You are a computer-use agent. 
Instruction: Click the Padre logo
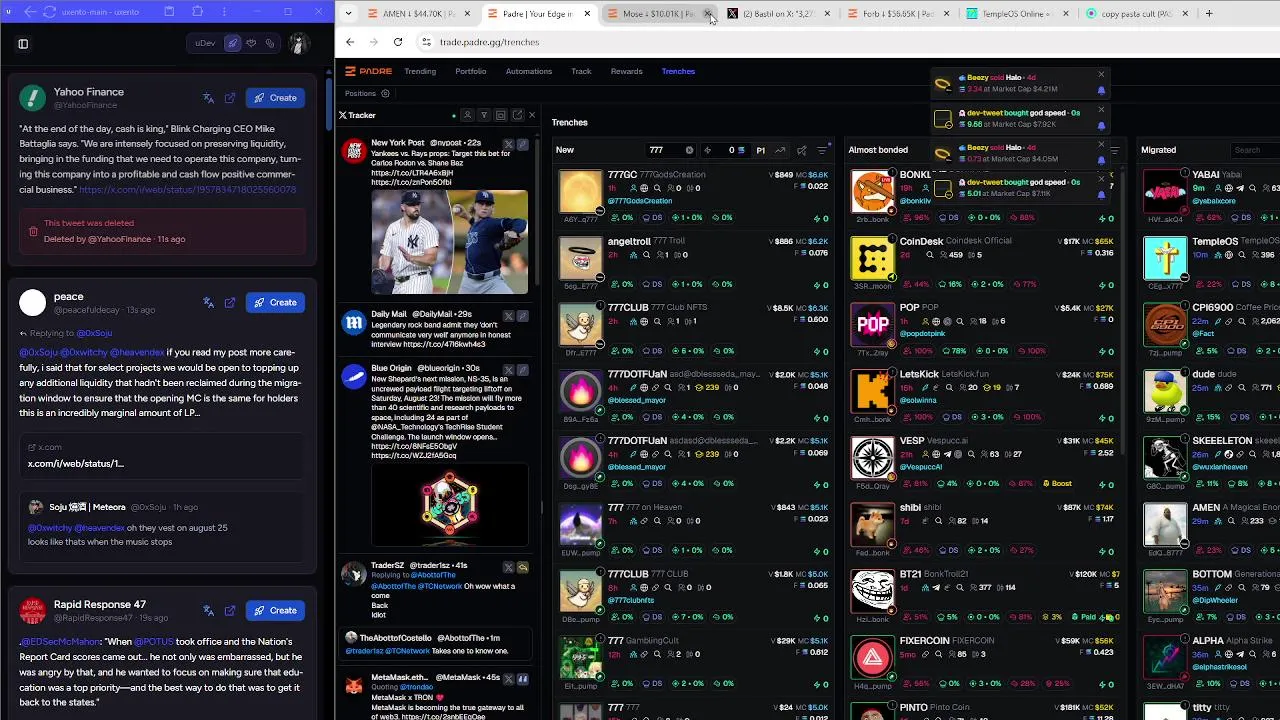tap(369, 71)
